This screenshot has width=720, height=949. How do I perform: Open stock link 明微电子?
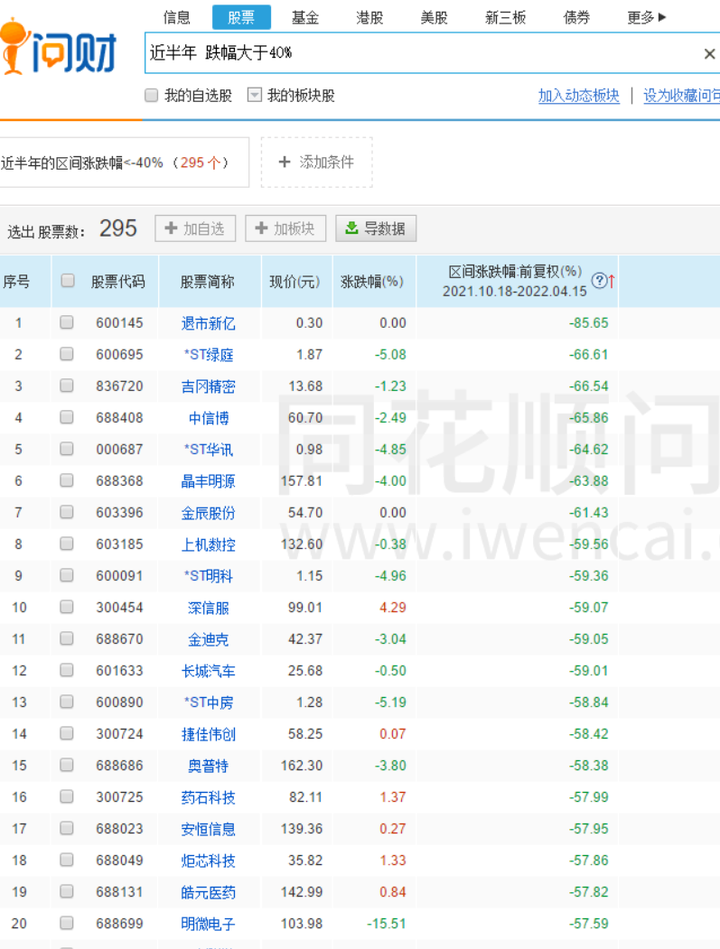click(x=208, y=924)
